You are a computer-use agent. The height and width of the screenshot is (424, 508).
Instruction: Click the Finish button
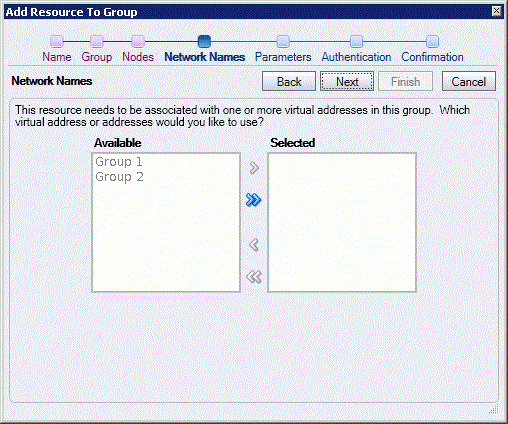coord(405,81)
